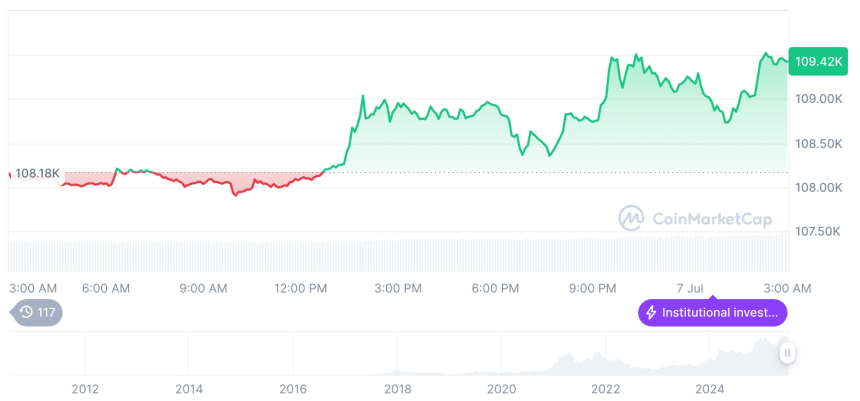Select the 2018 year on the overview timeline
Screen dimensions: 860x401
[x=397, y=388]
